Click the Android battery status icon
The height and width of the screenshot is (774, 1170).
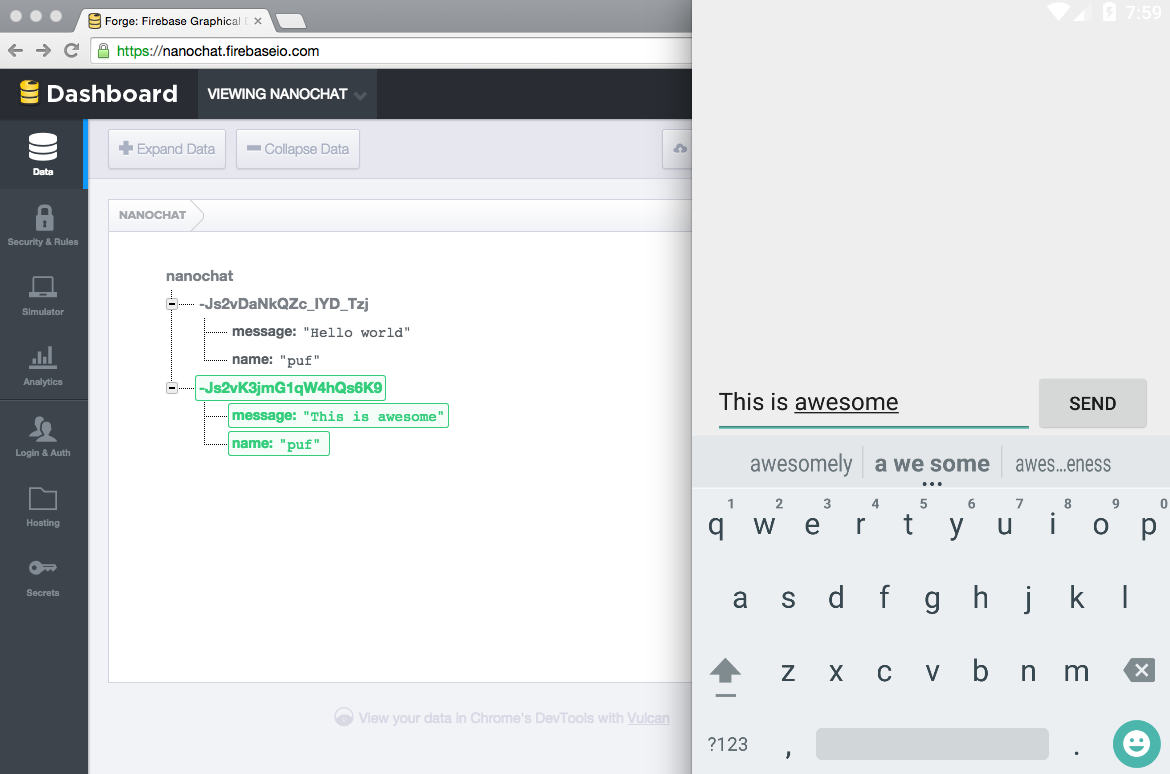(1109, 12)
